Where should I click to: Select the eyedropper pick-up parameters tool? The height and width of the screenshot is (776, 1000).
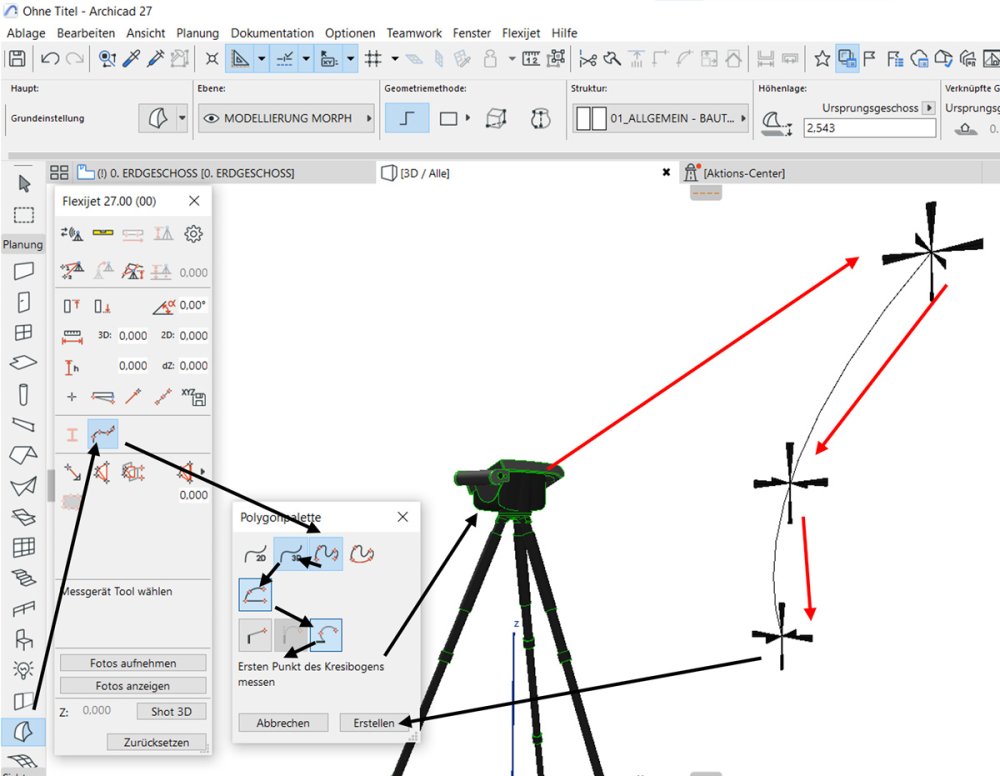click(131, 59)
